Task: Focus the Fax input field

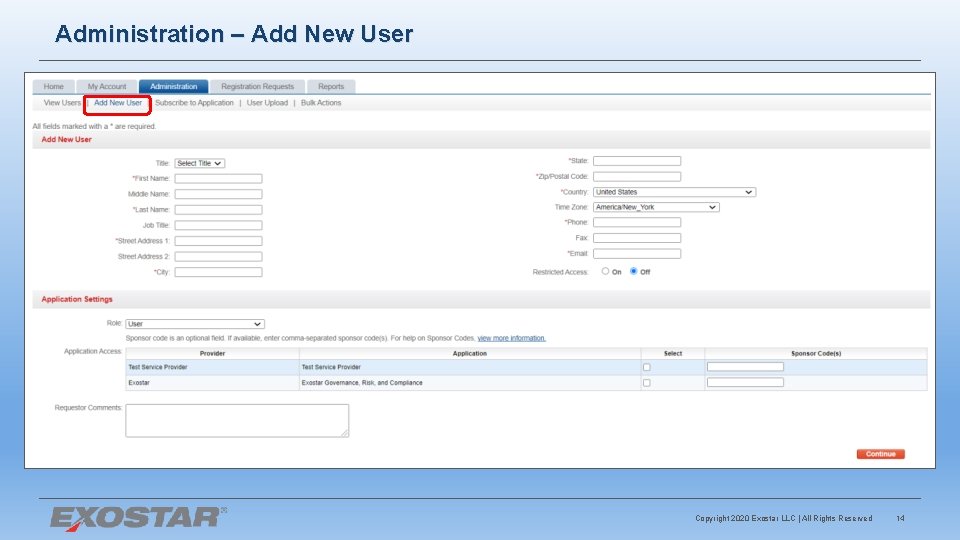Action: pos(637,238)
